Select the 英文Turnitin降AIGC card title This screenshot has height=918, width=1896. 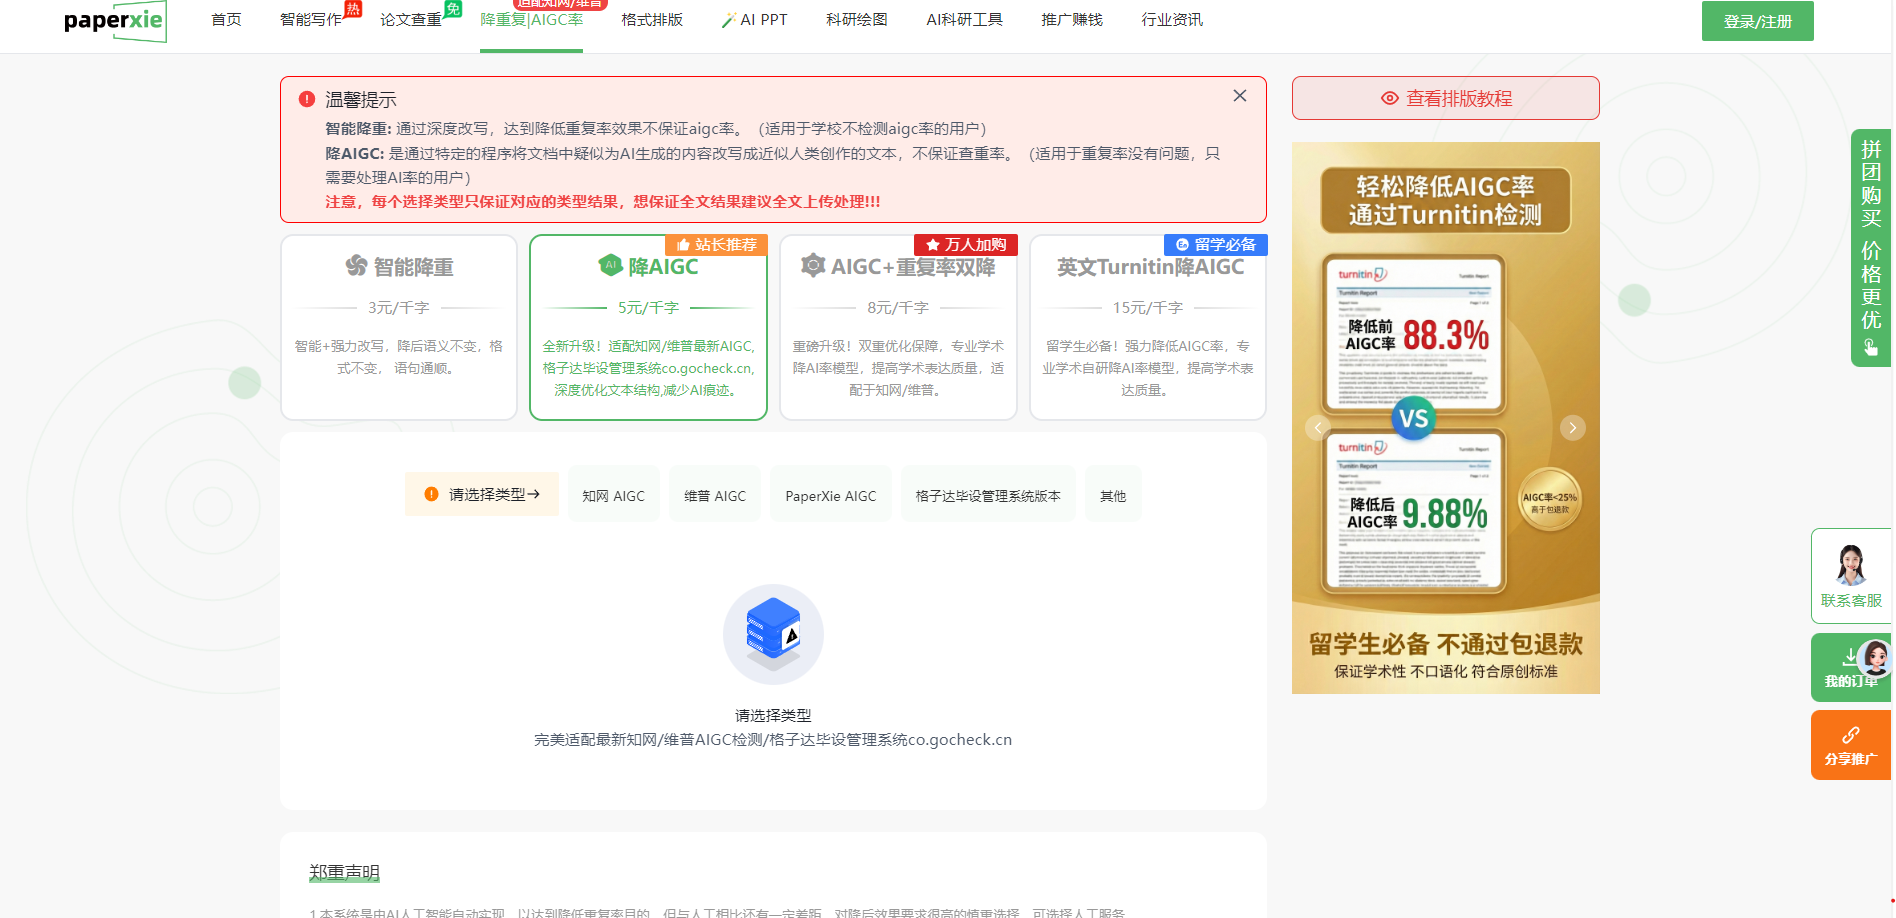click(1151, 267)
